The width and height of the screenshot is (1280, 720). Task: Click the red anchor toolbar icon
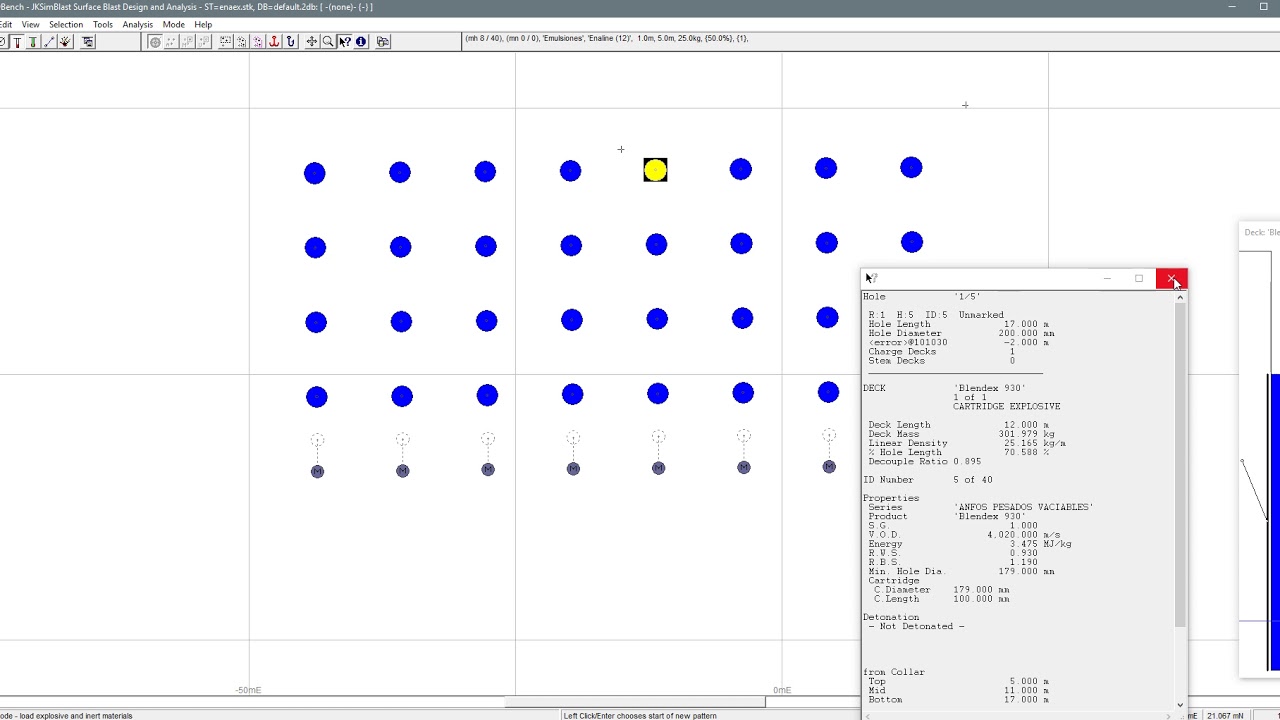(x=274, y=42)
